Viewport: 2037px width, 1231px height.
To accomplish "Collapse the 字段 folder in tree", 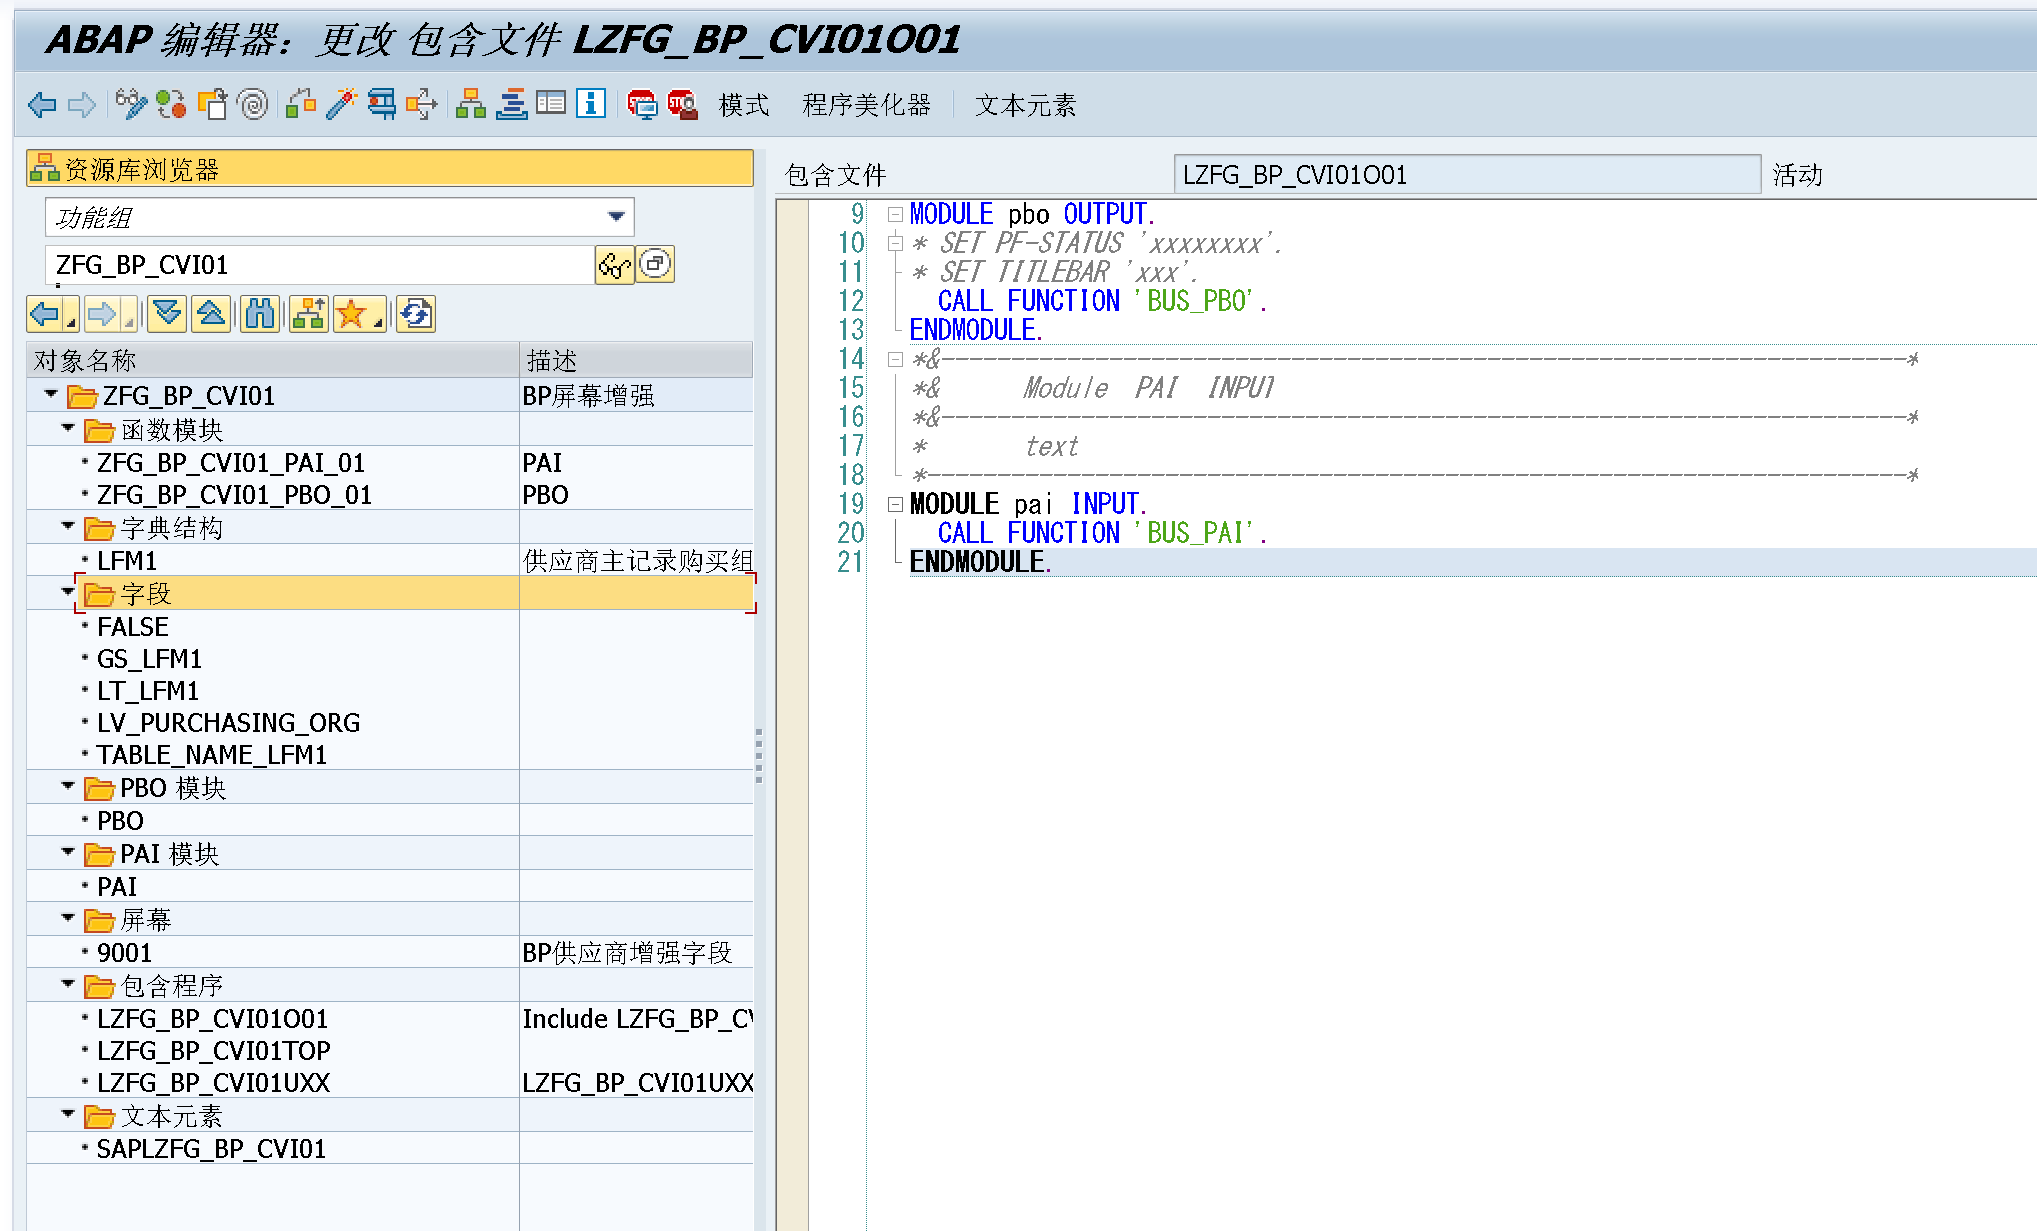I will click(67, 592).
